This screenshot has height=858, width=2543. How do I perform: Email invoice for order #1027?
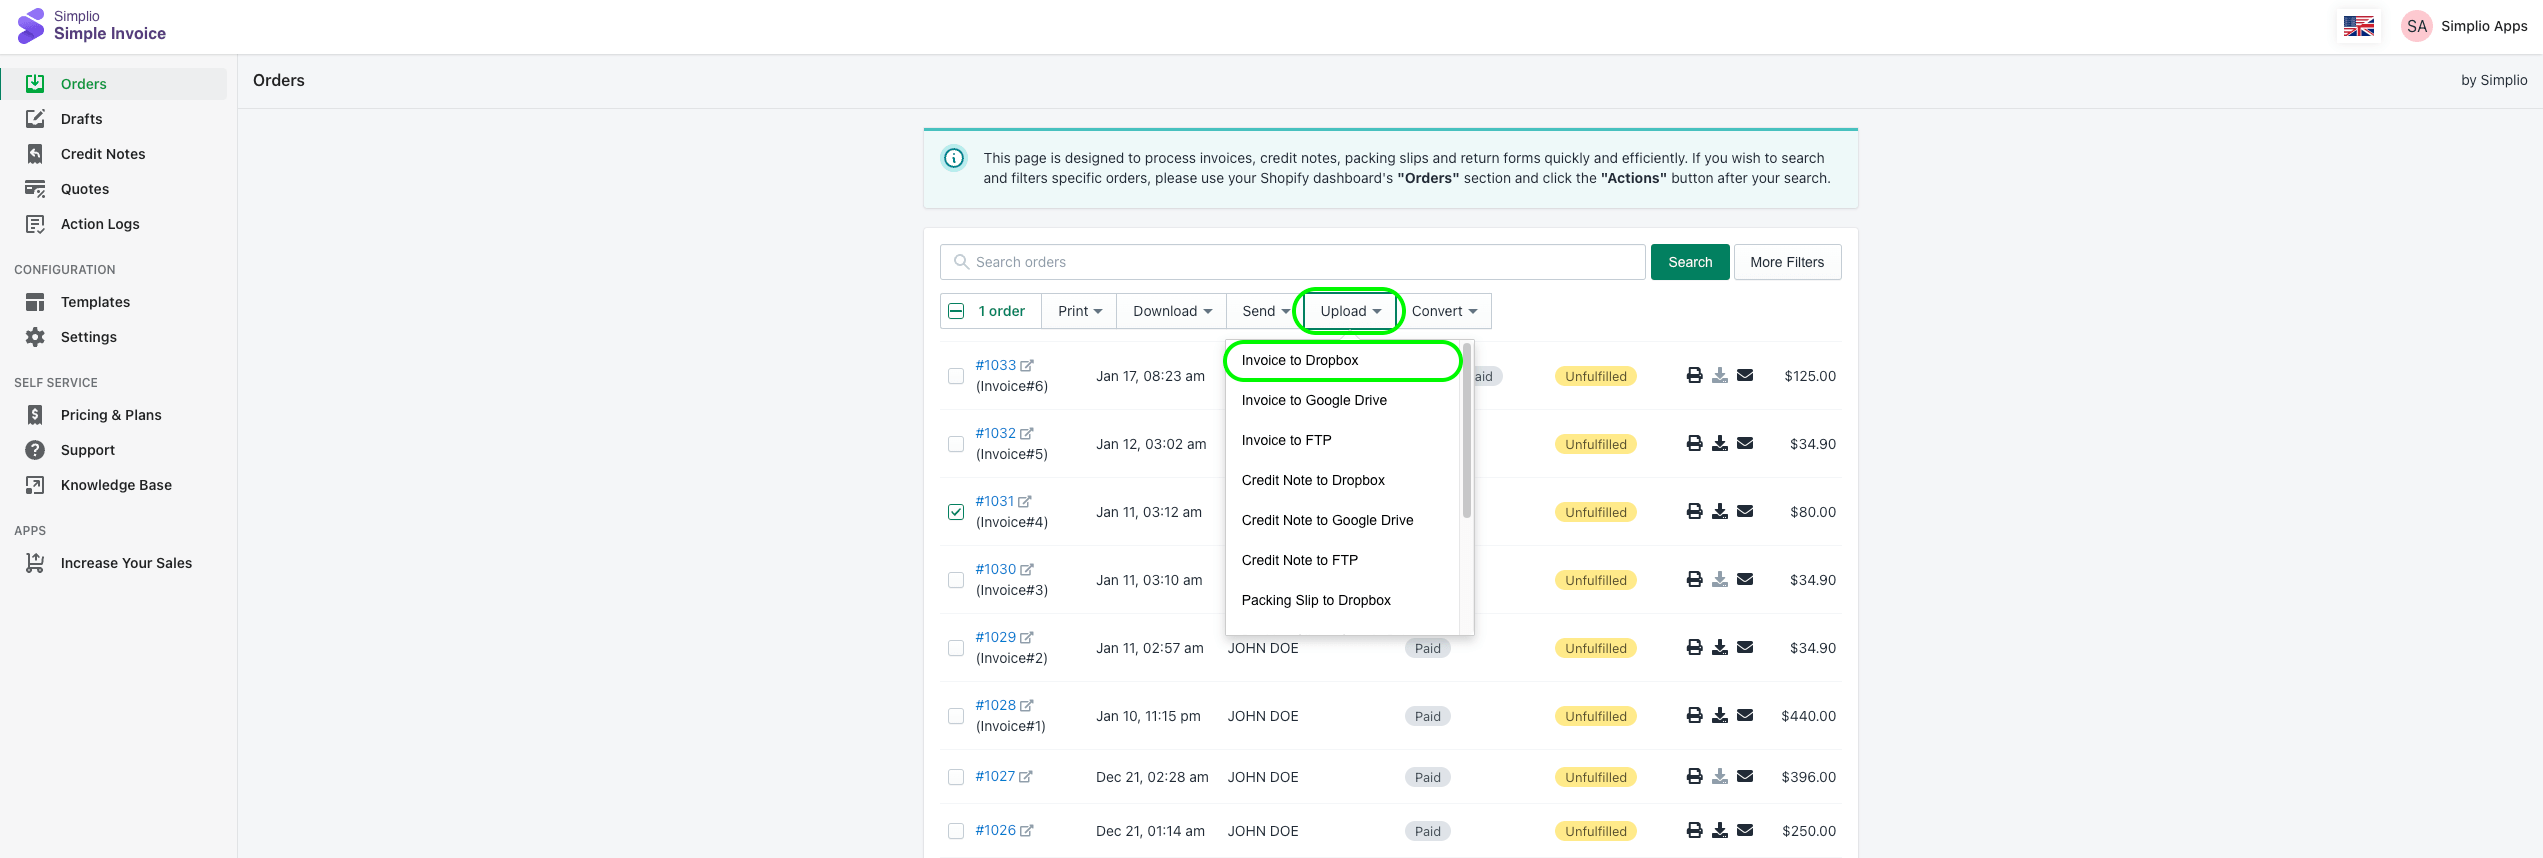click(x=1745, y=777)
